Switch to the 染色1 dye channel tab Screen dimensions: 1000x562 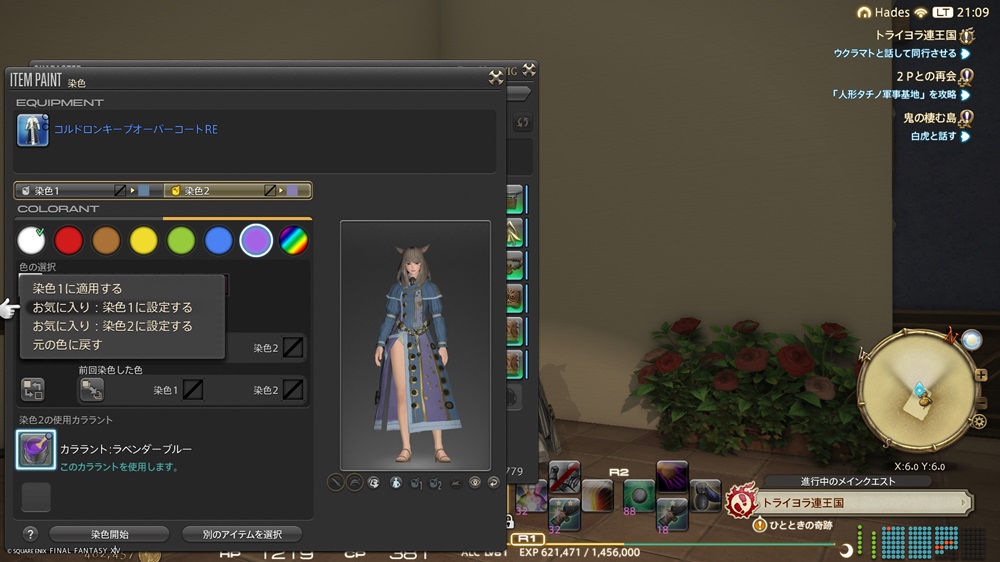tap(89, 190)
